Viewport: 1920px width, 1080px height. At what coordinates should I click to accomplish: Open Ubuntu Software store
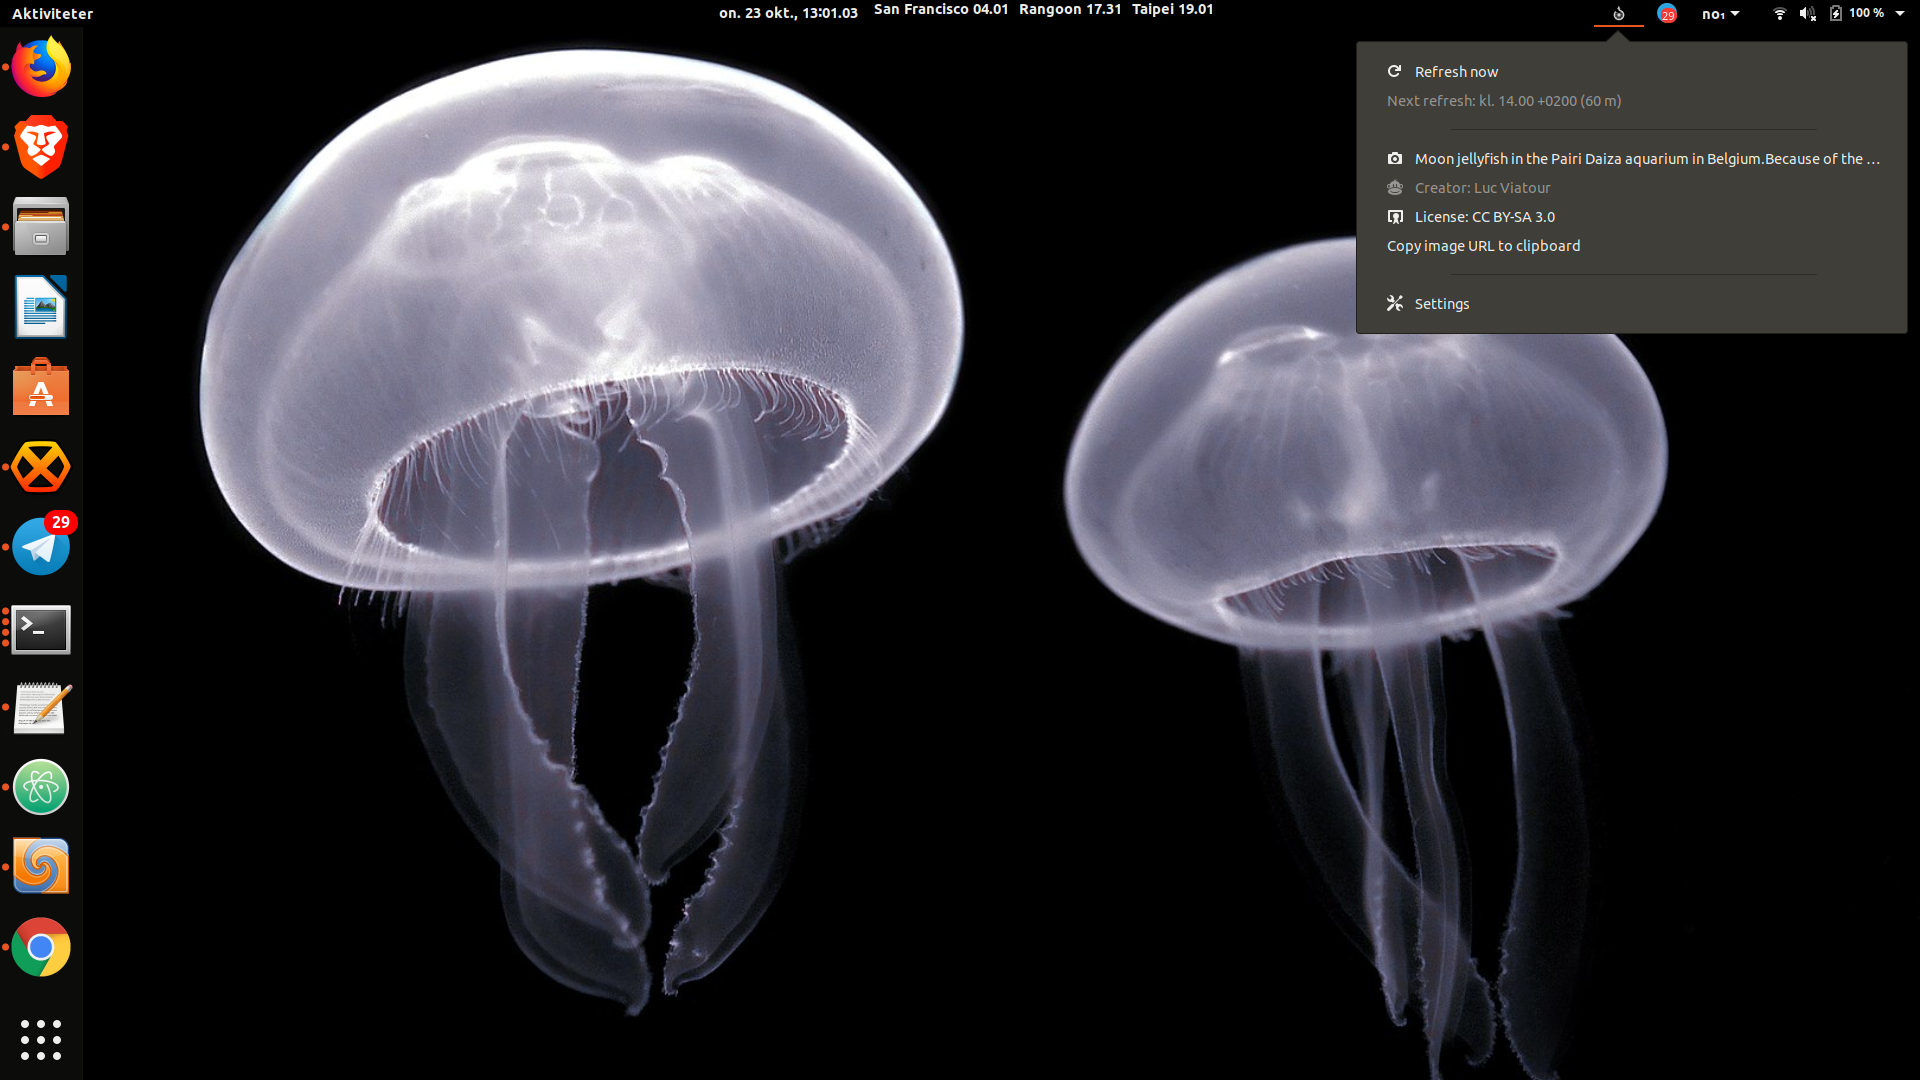click(40, 387)
